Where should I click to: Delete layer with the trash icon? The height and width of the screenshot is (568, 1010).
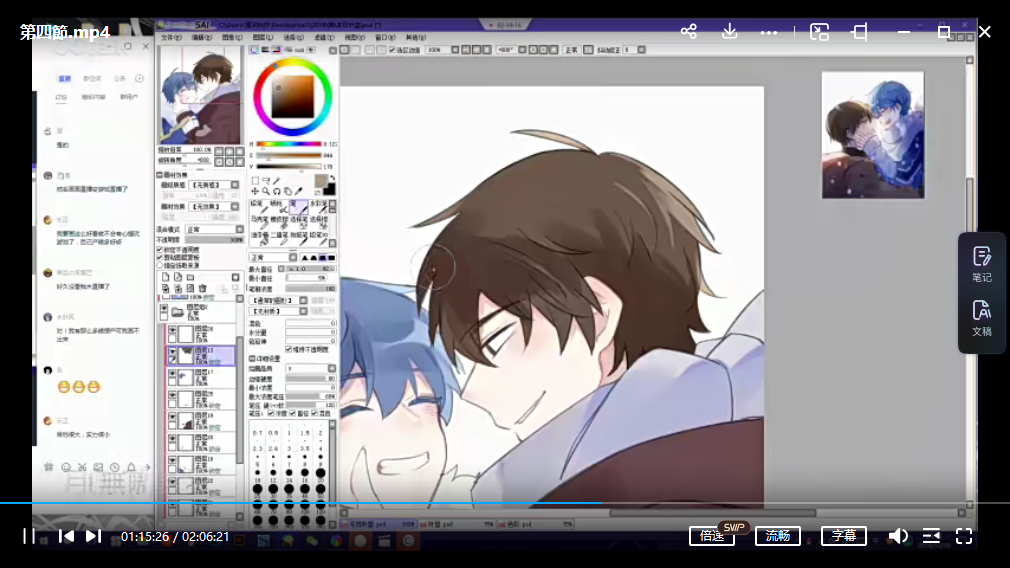(x=202, y=288)
